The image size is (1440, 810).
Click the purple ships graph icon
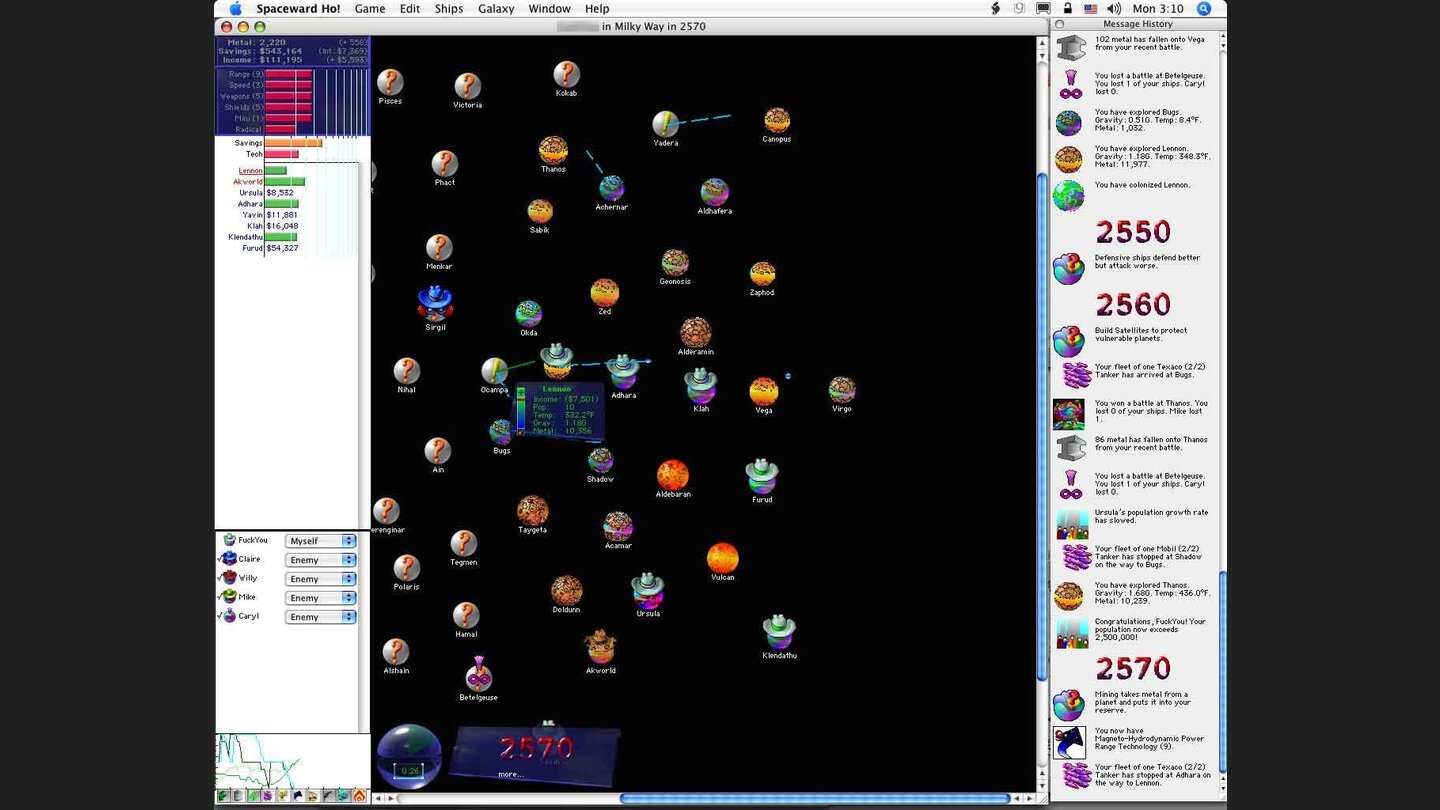click(x=267, y=796)
